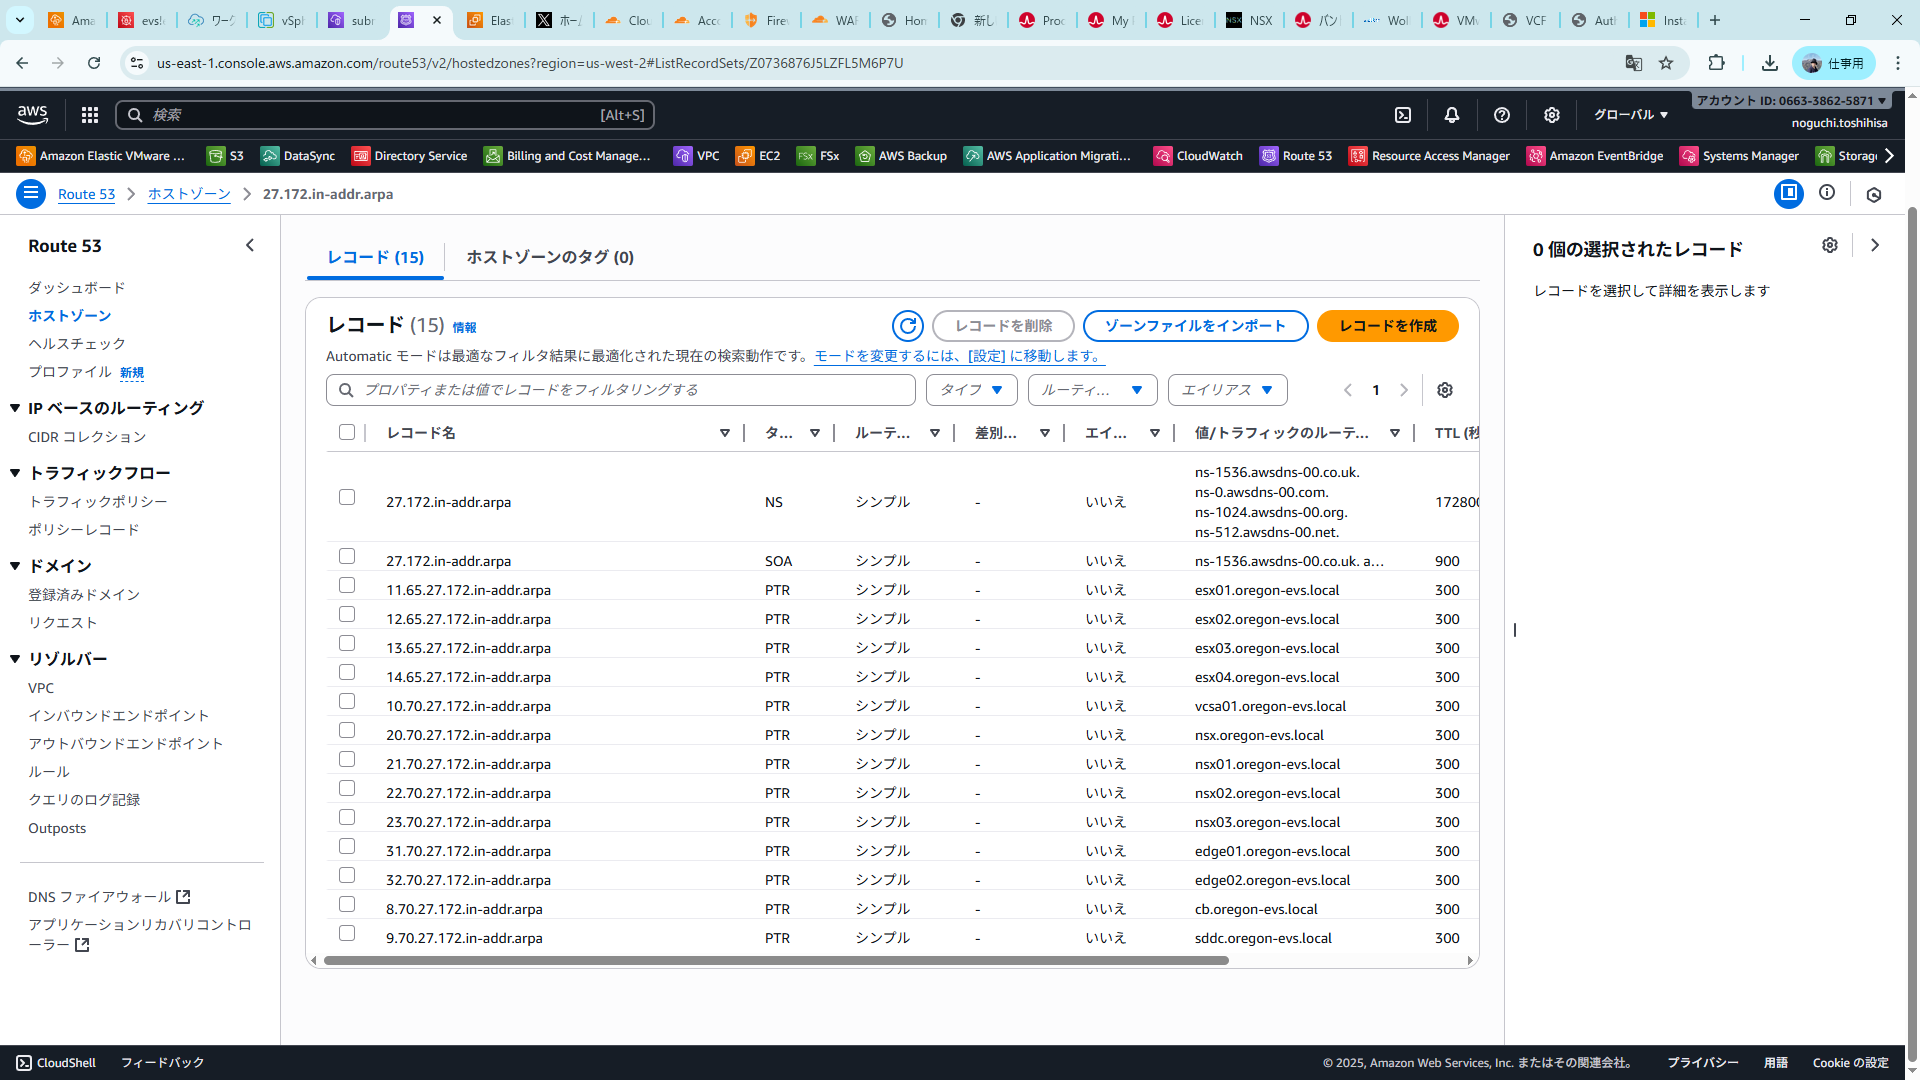Tick the sddc.oregon-evs.local record checkbox
This screenshot has width=1920, height=1080.
point(347,934)
